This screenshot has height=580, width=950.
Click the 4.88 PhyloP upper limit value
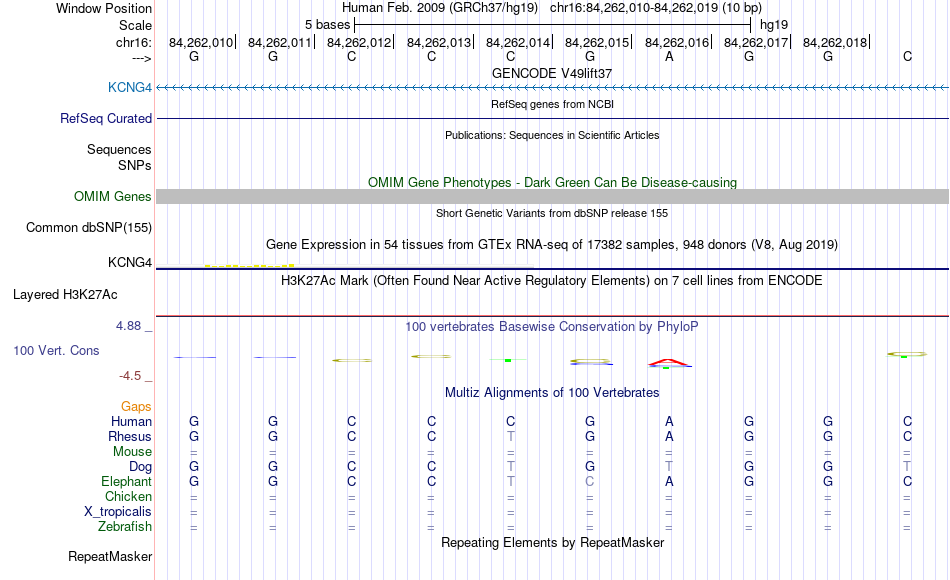coord(128,326)
